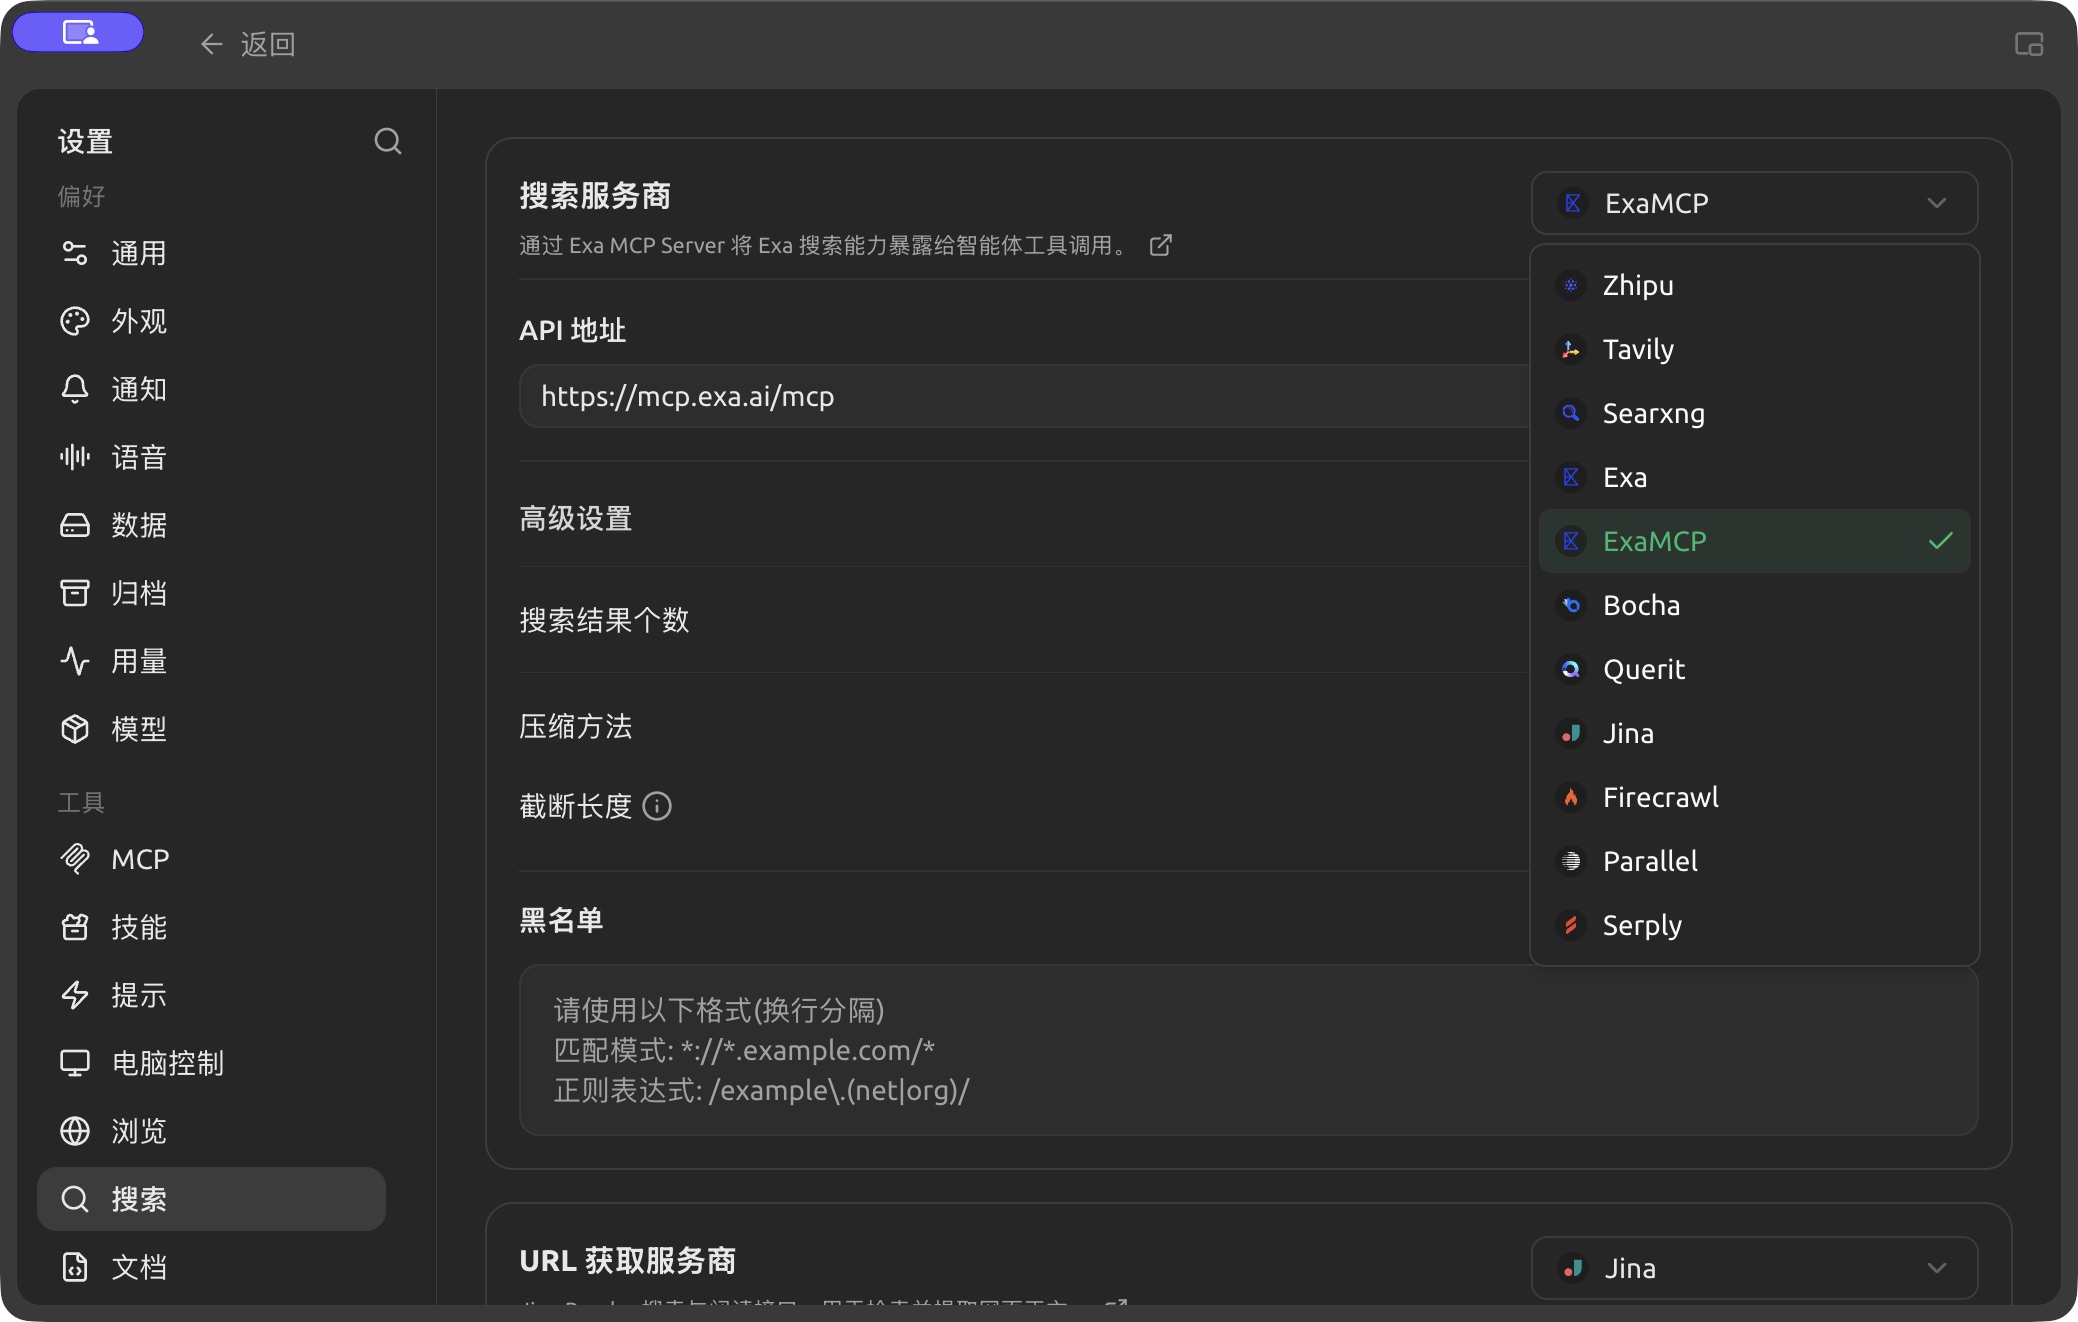Choose Jina in search provider list
This screenshot has width=2078, height=1322.
tap(1754, 734)
